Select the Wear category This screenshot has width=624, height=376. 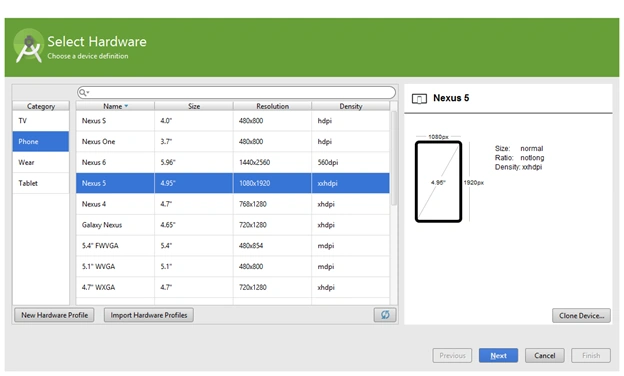(x=41, y=162)
